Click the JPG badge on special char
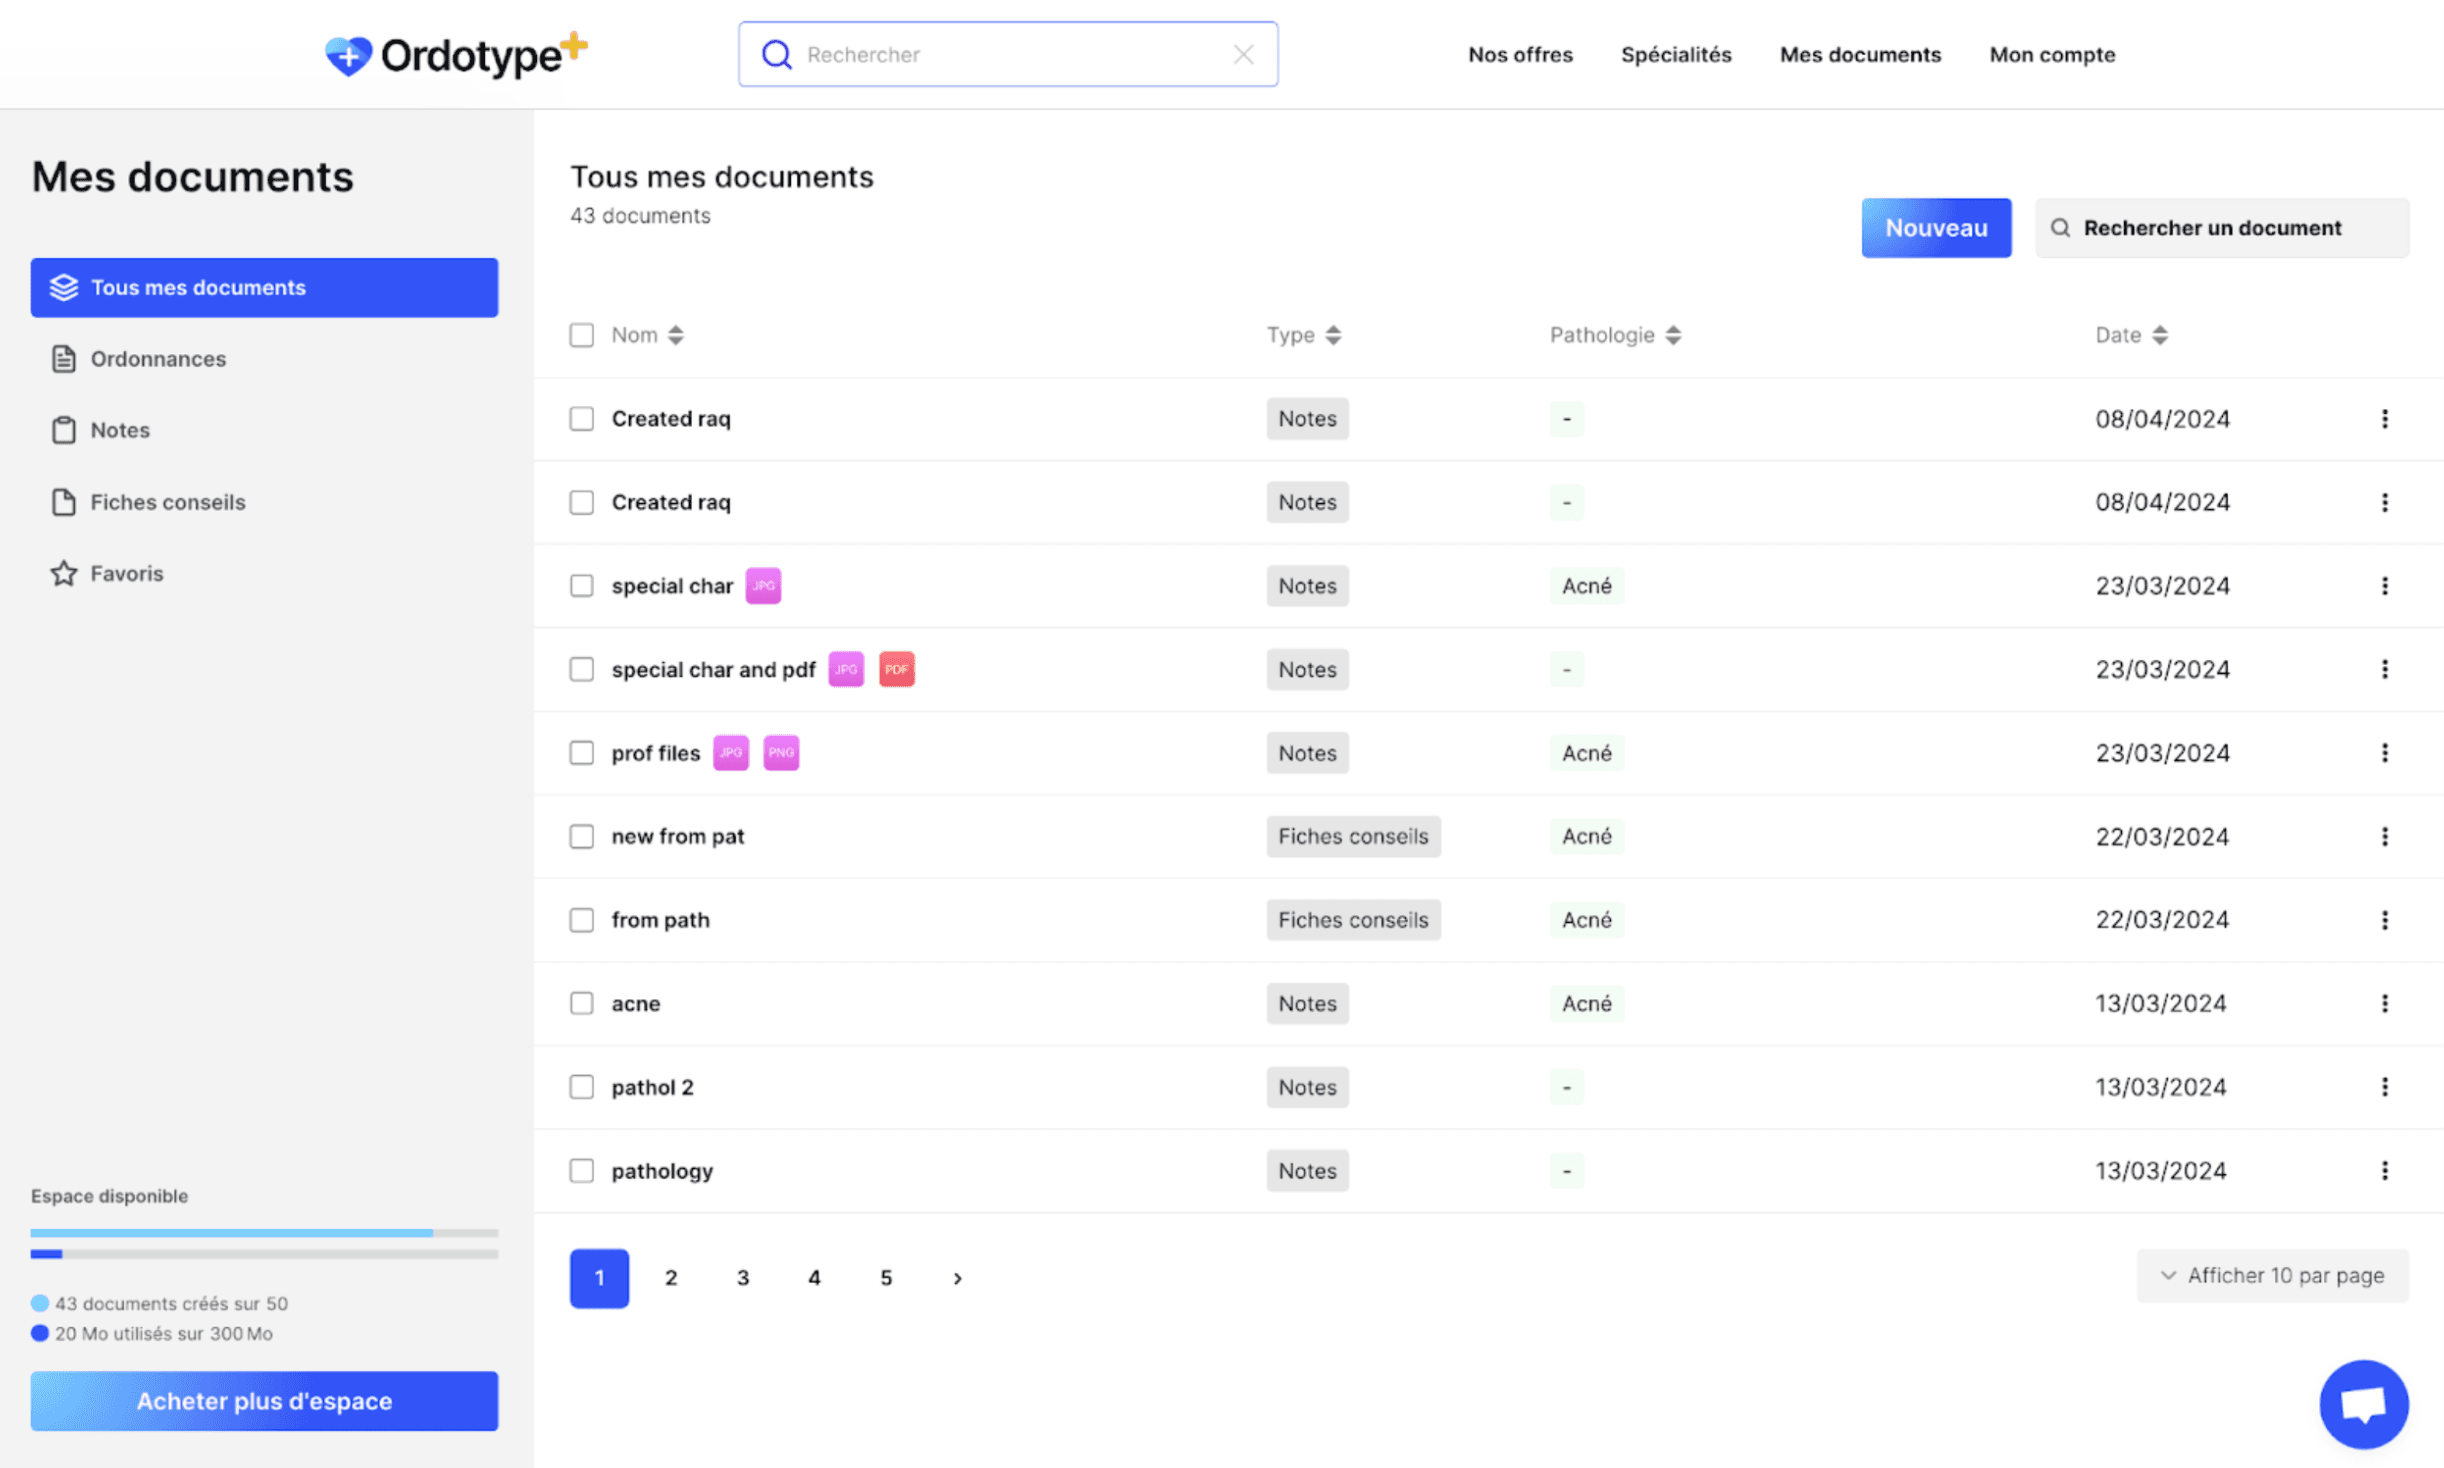Image resolution: width=2444 pixels, height=1468 pixels. [763, 586]
